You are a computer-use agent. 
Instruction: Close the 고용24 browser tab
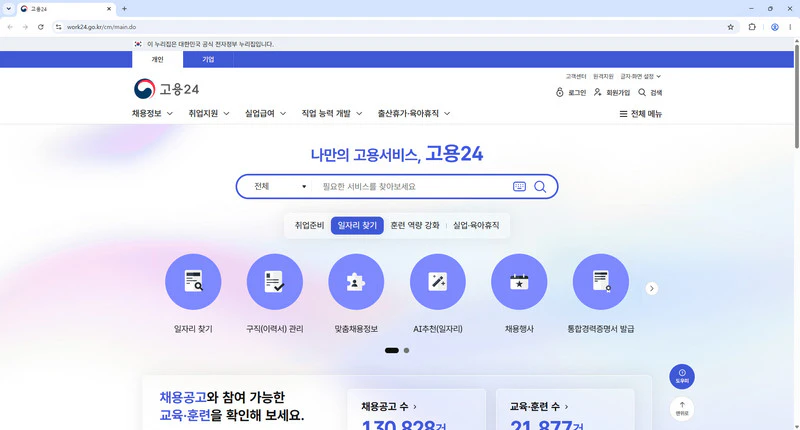(109, 9)
